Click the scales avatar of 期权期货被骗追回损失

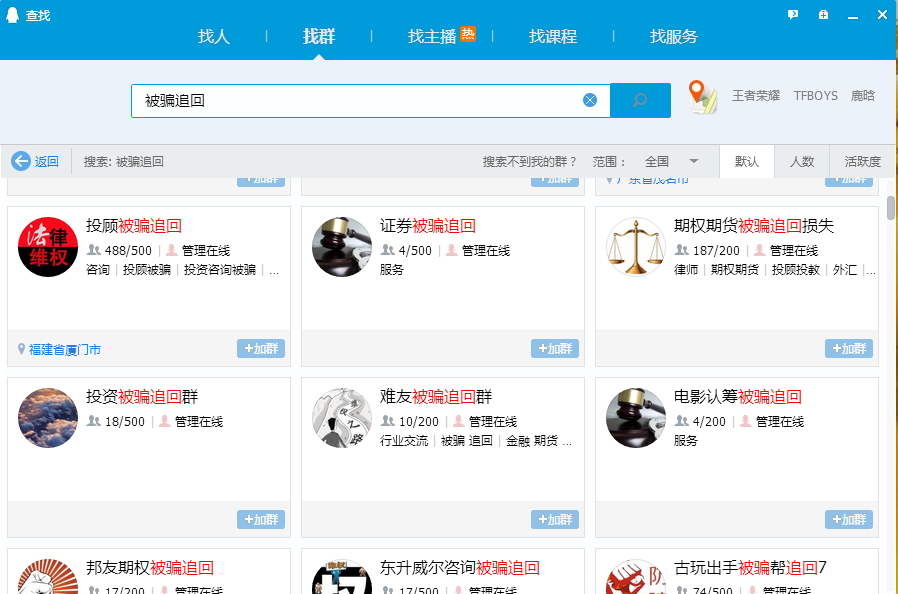point(636,247)
